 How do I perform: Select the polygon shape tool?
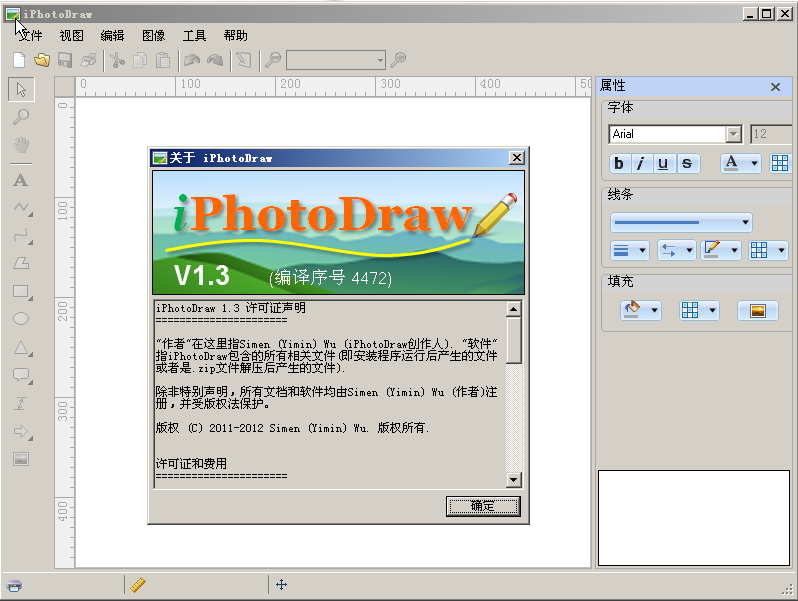pyautogui.click(x=21, y=264)
